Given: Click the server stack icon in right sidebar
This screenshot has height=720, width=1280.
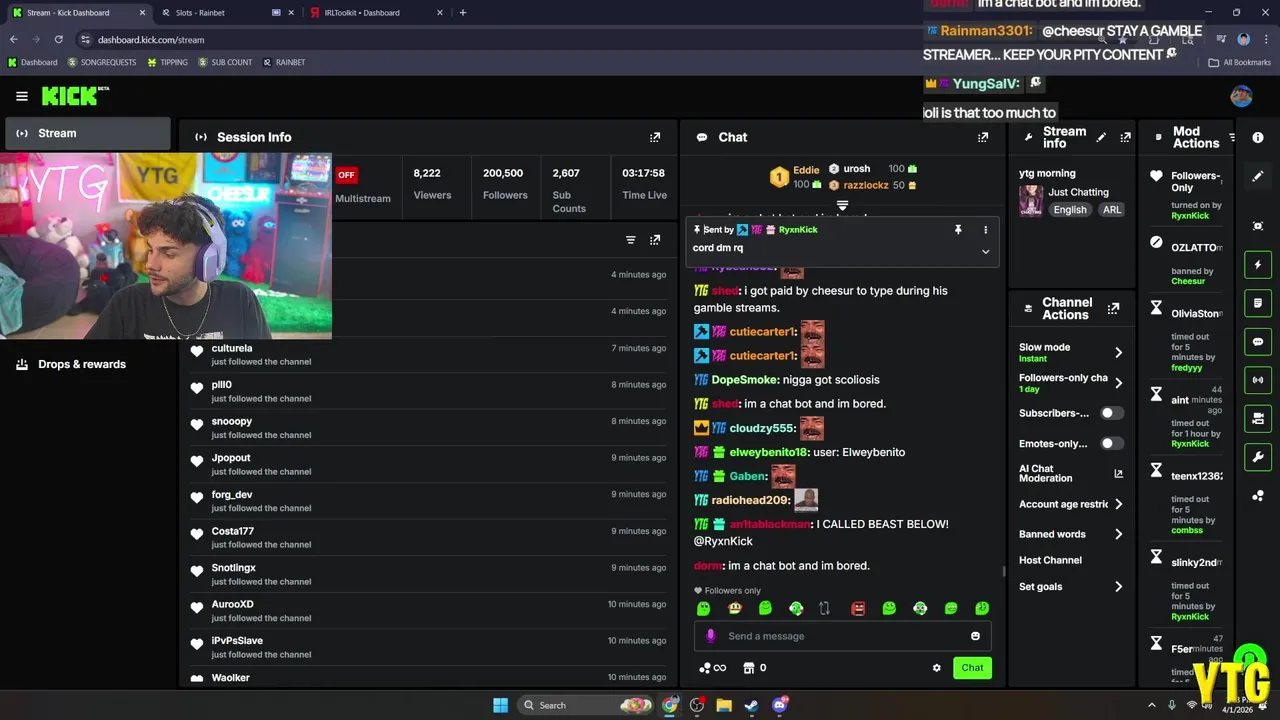Looking at the screenshot, I should pyautogui.click(x=1258, y=418).
